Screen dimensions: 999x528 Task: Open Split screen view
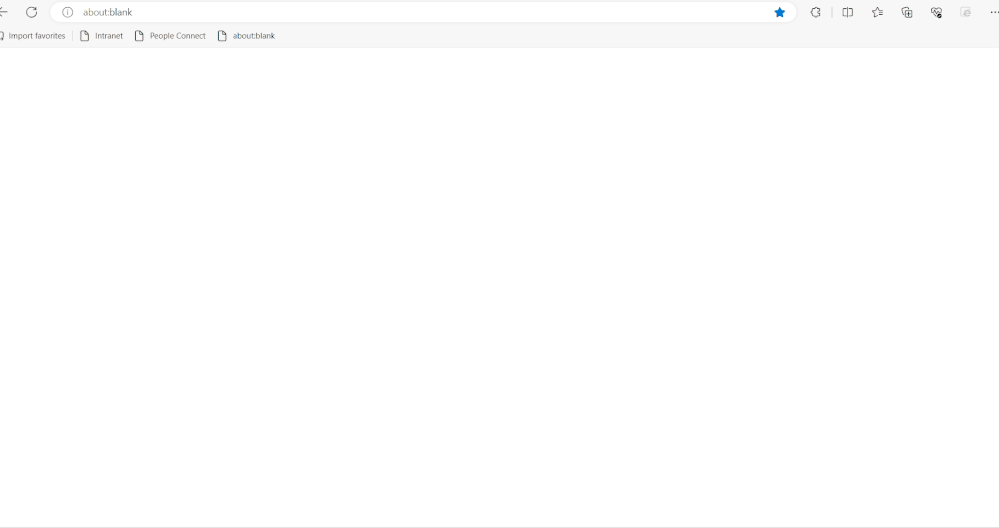click(847, 12)
